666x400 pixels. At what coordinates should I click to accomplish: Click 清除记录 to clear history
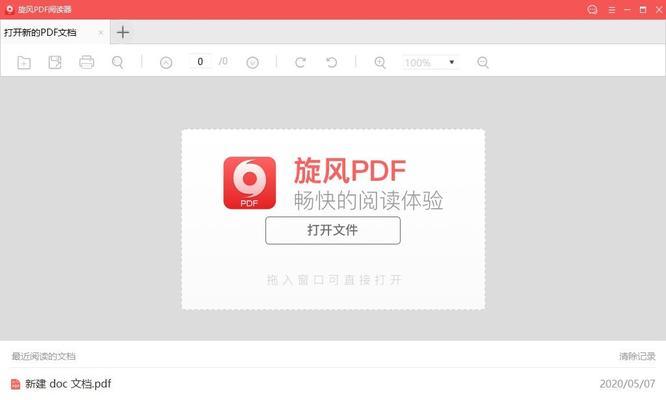click(x=637, y=356)
